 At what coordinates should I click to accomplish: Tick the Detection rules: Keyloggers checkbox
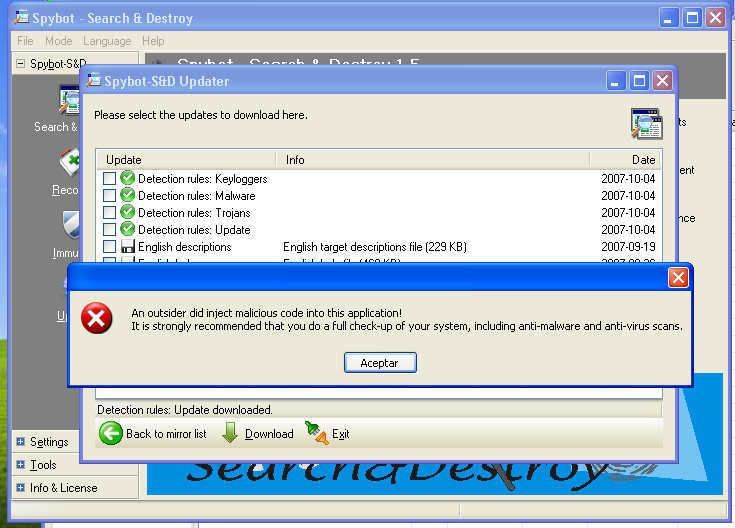(109, 179)
